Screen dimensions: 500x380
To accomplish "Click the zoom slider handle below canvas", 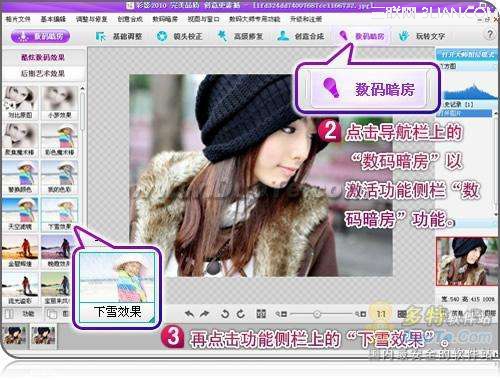I will pos(317,314).
